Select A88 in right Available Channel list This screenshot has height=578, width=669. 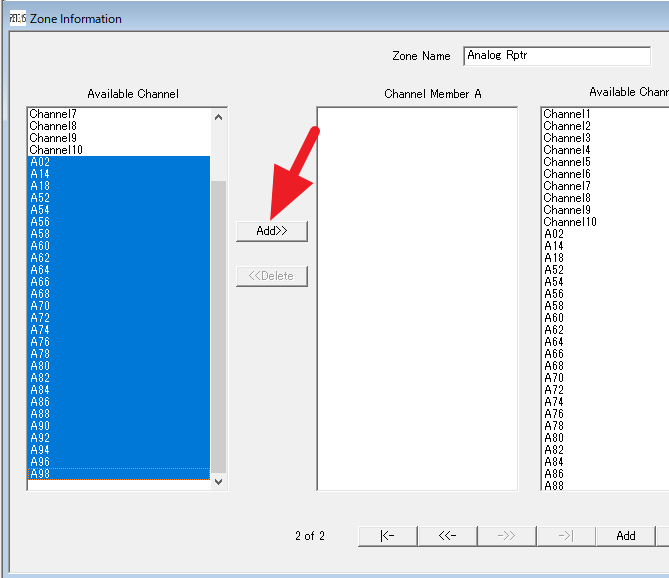coord(554,486)
